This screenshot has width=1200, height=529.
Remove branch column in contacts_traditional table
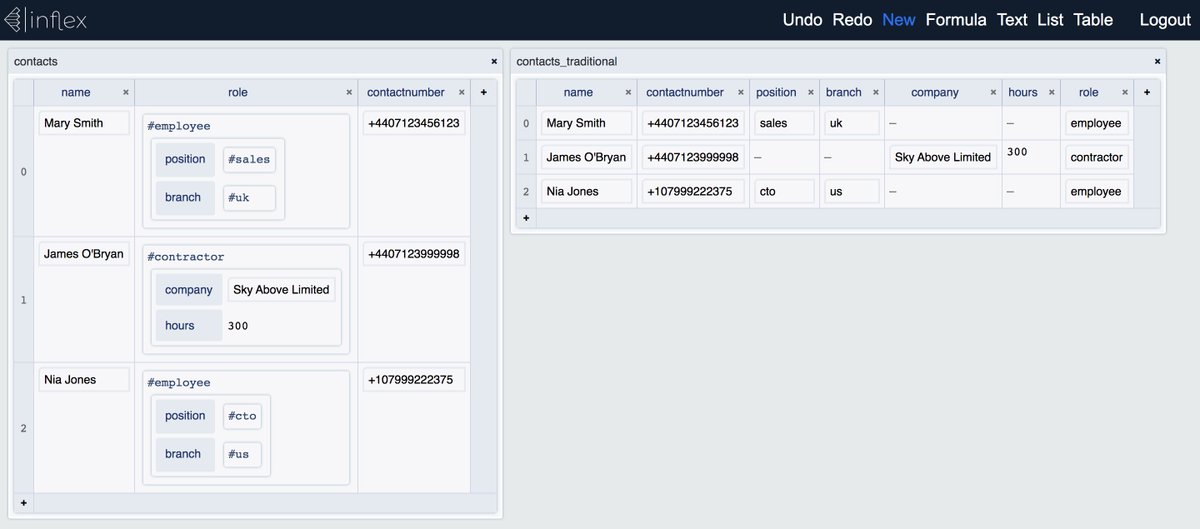pyautogui.click(x=876, y=92)
